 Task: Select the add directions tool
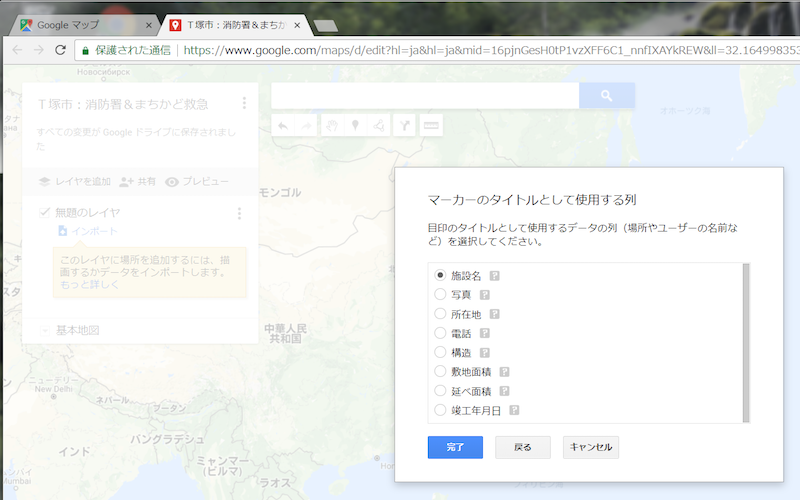click(405, 126)
